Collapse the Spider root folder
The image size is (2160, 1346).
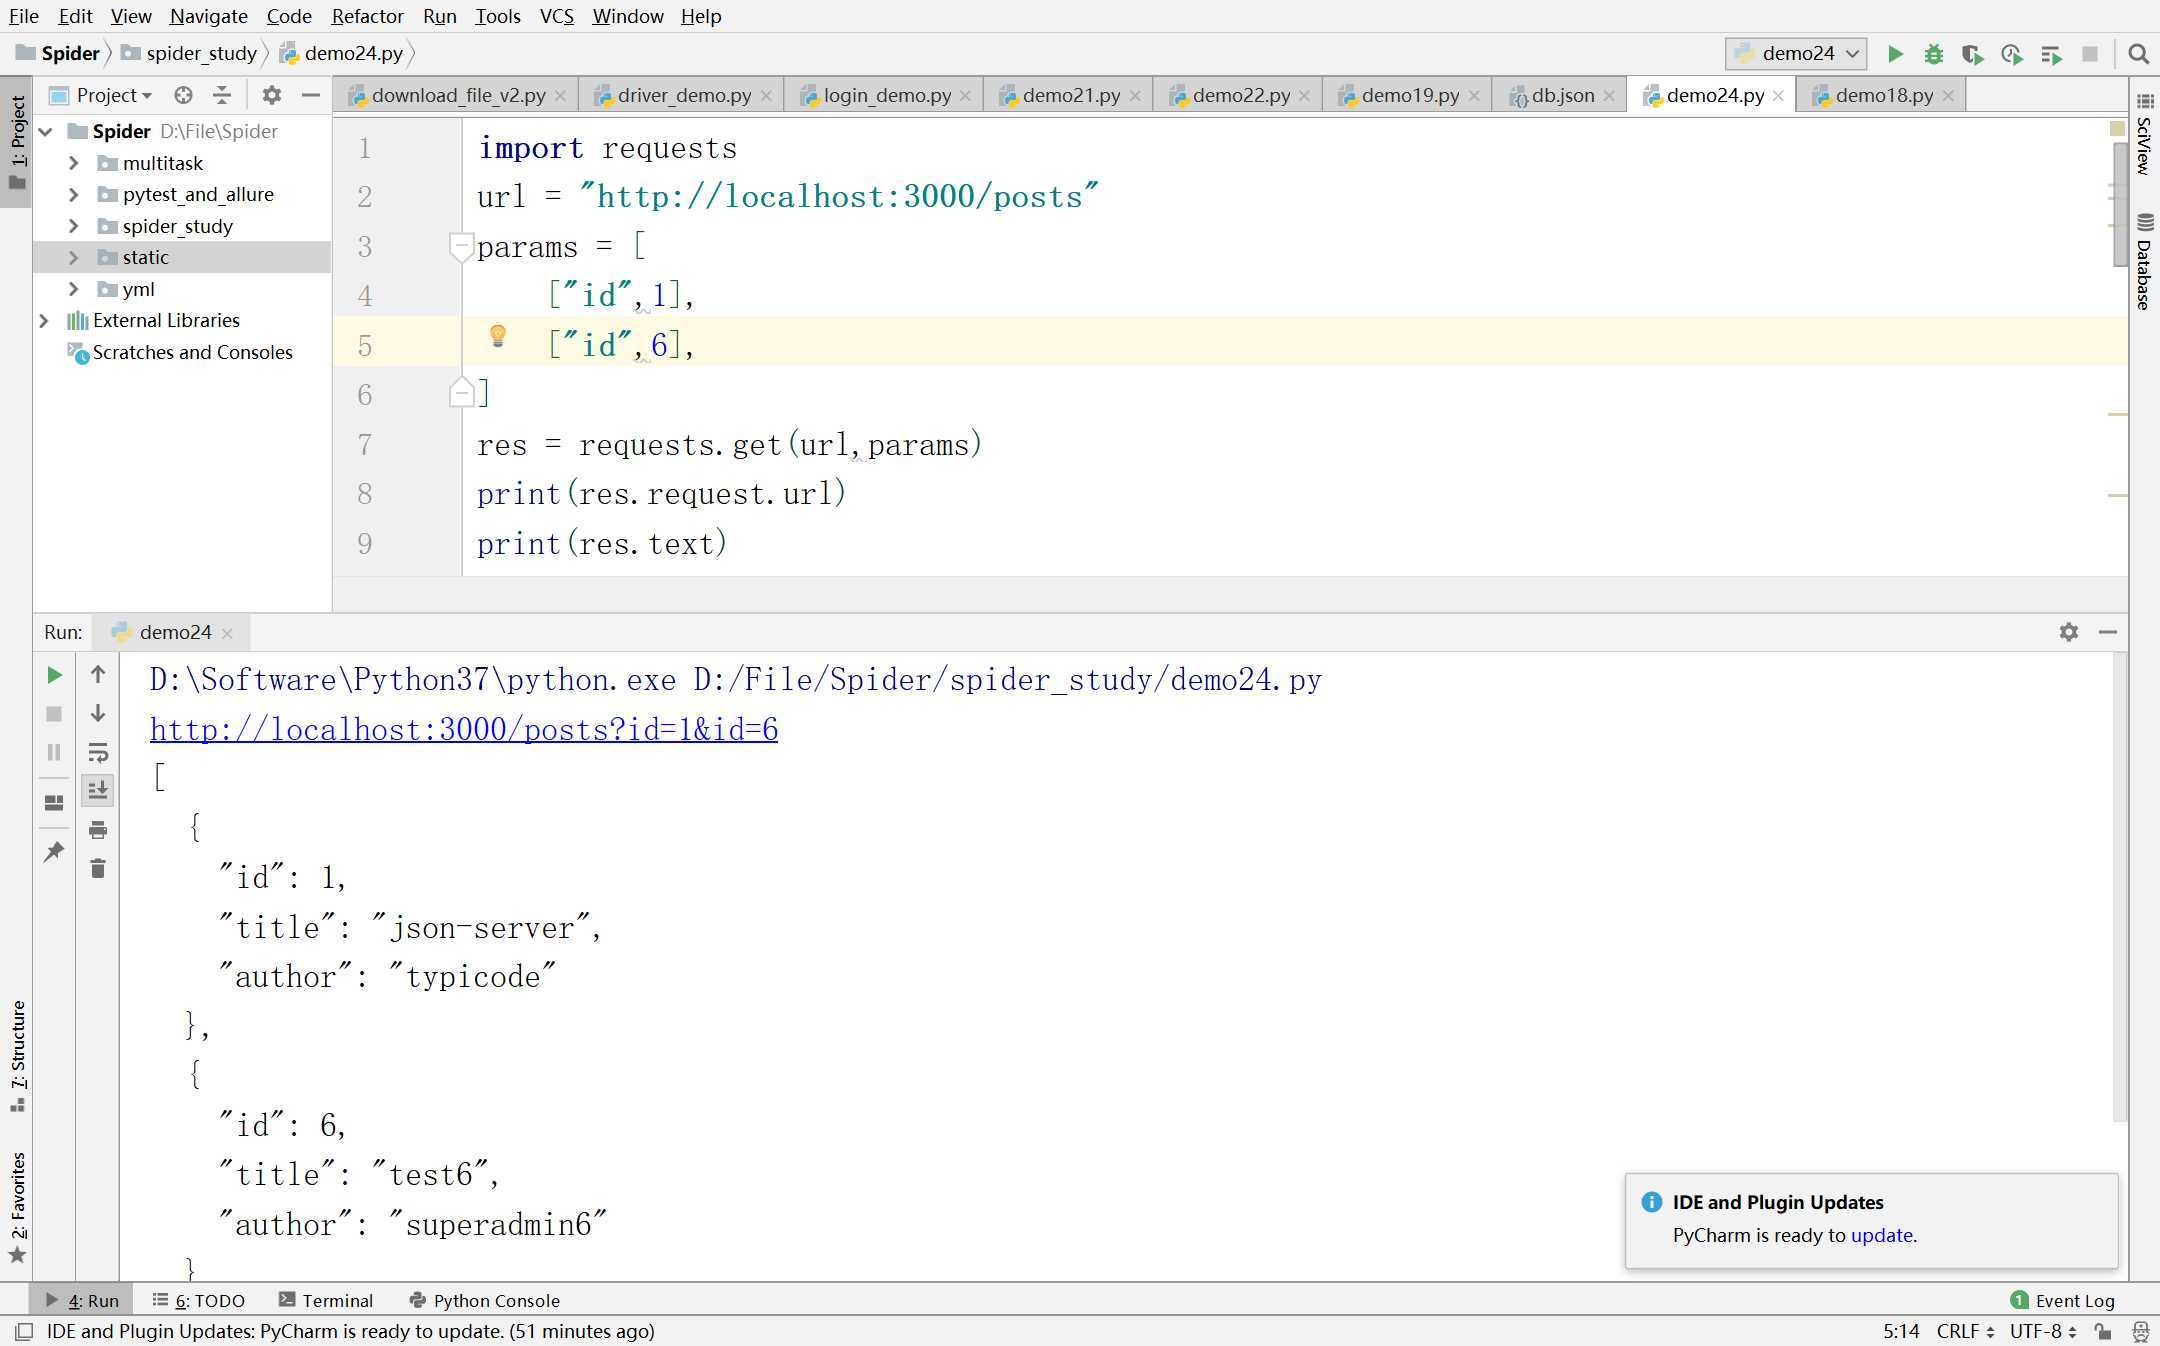tap(45, 131)
